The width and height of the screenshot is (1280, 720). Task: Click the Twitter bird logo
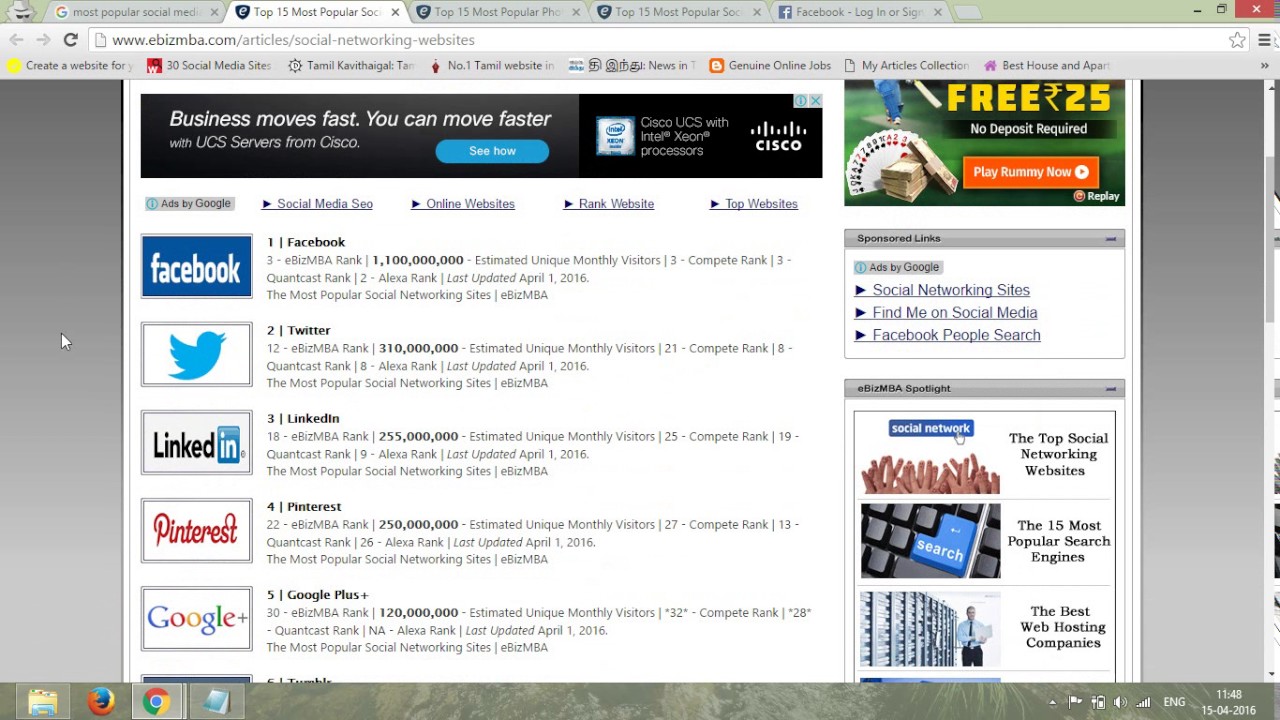tap(196, 354)
